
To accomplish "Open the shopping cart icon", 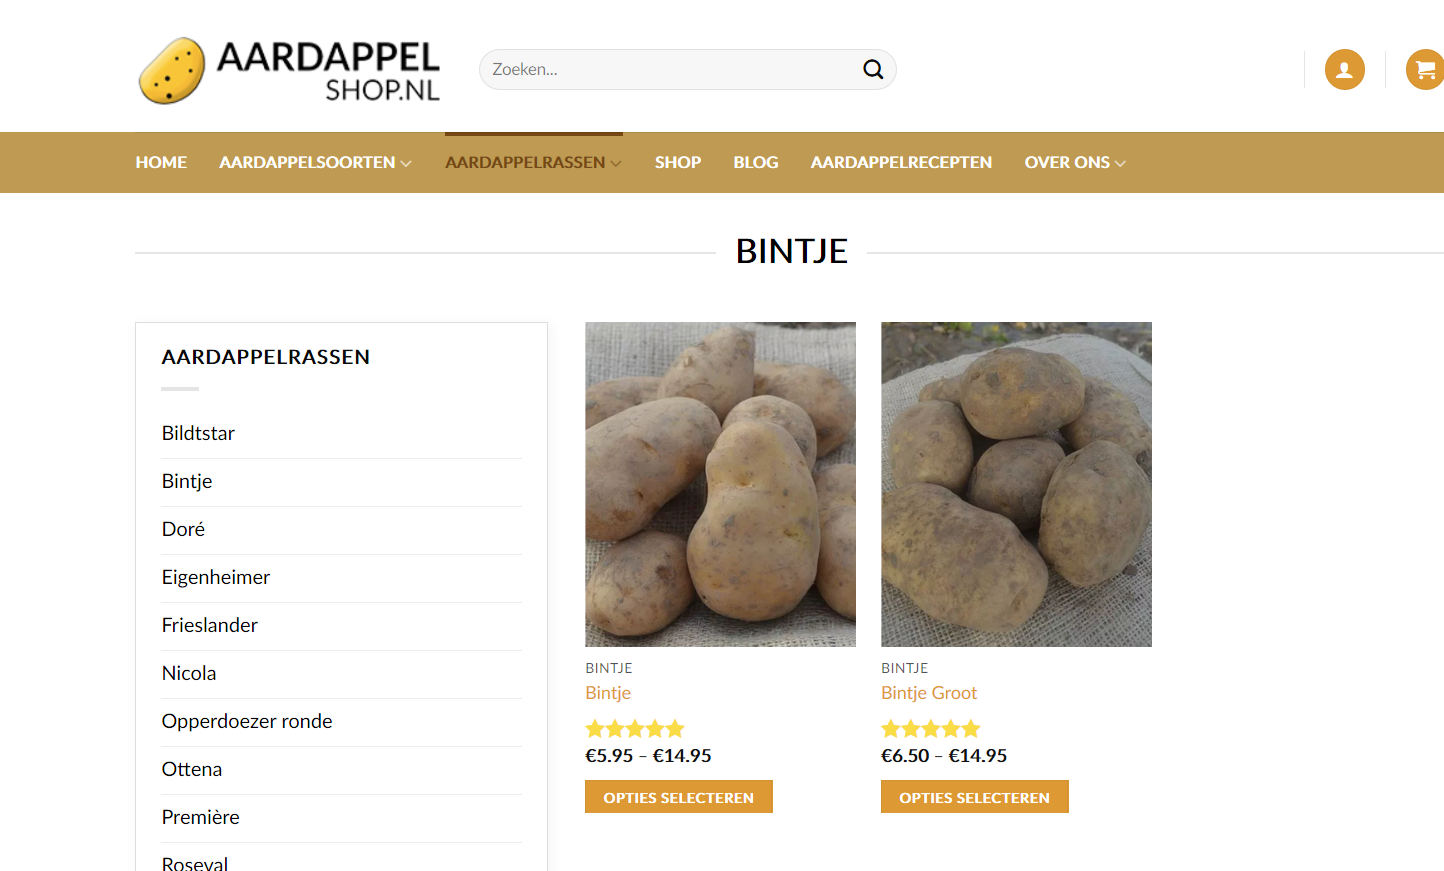I will coord(1425,70).
